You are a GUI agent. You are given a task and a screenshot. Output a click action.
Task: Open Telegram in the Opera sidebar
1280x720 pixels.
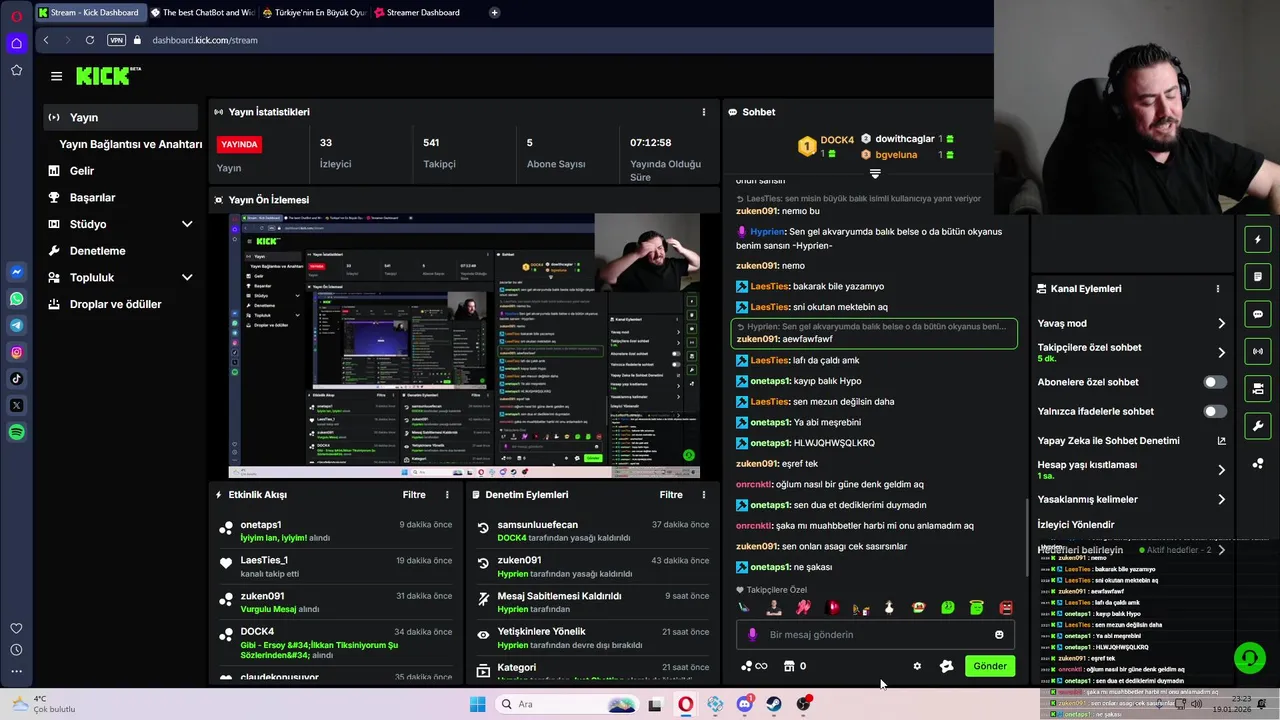[16, 325]
